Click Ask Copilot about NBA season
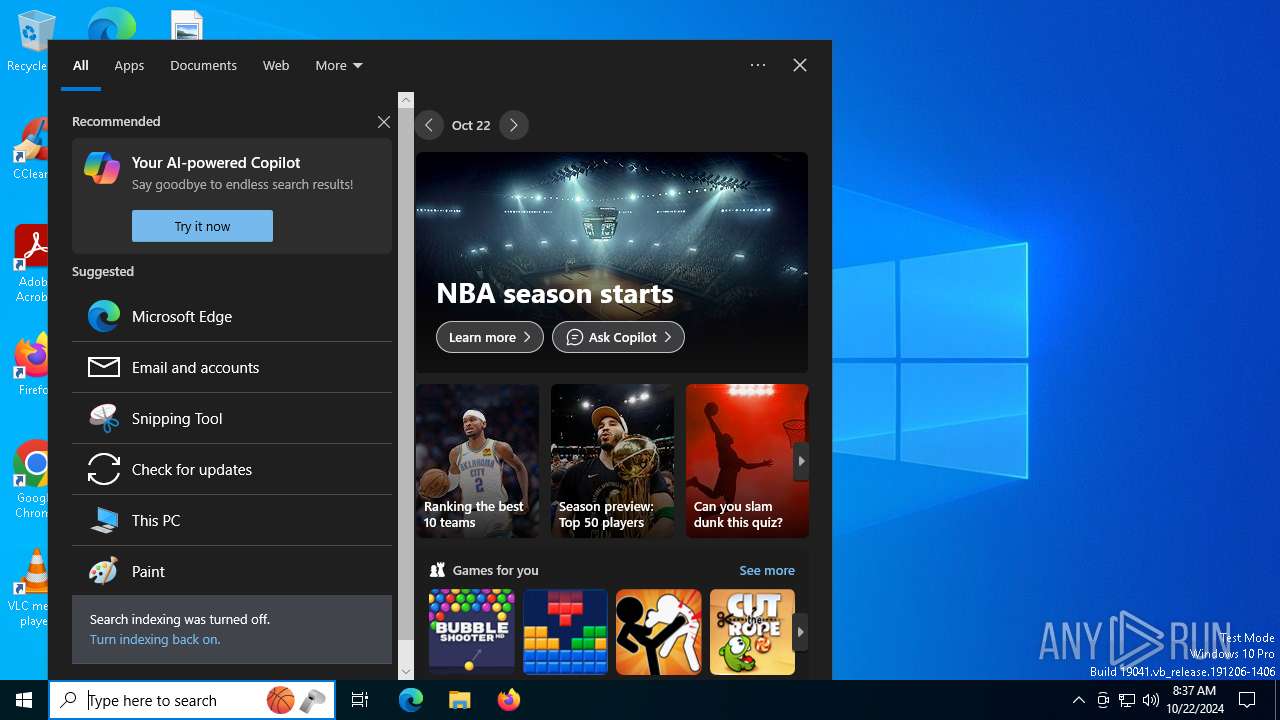Image resolution: width=1280 pixels, height=720 pixels. pos(618,337)
